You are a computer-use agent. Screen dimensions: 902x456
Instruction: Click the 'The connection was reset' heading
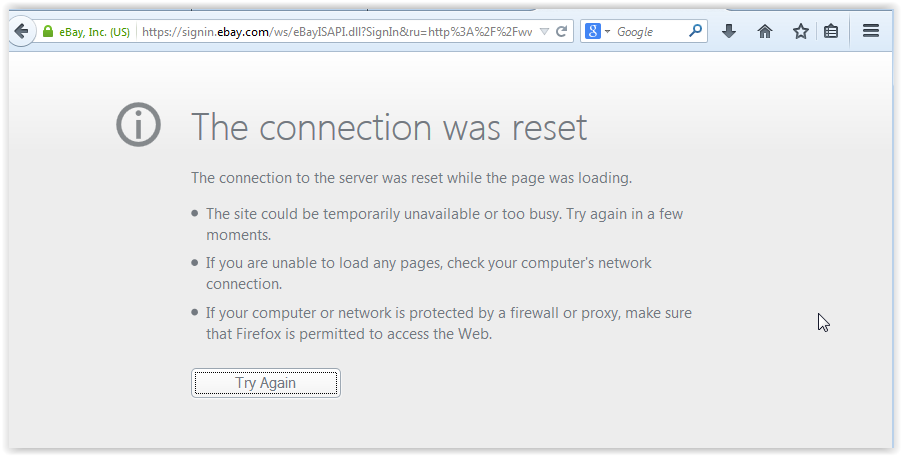(x=389, y=127)
